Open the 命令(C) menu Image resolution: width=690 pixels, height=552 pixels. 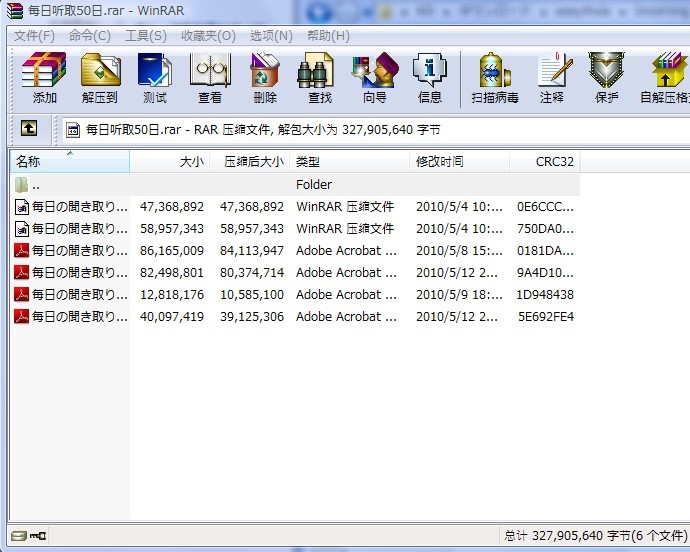point(90,36)
